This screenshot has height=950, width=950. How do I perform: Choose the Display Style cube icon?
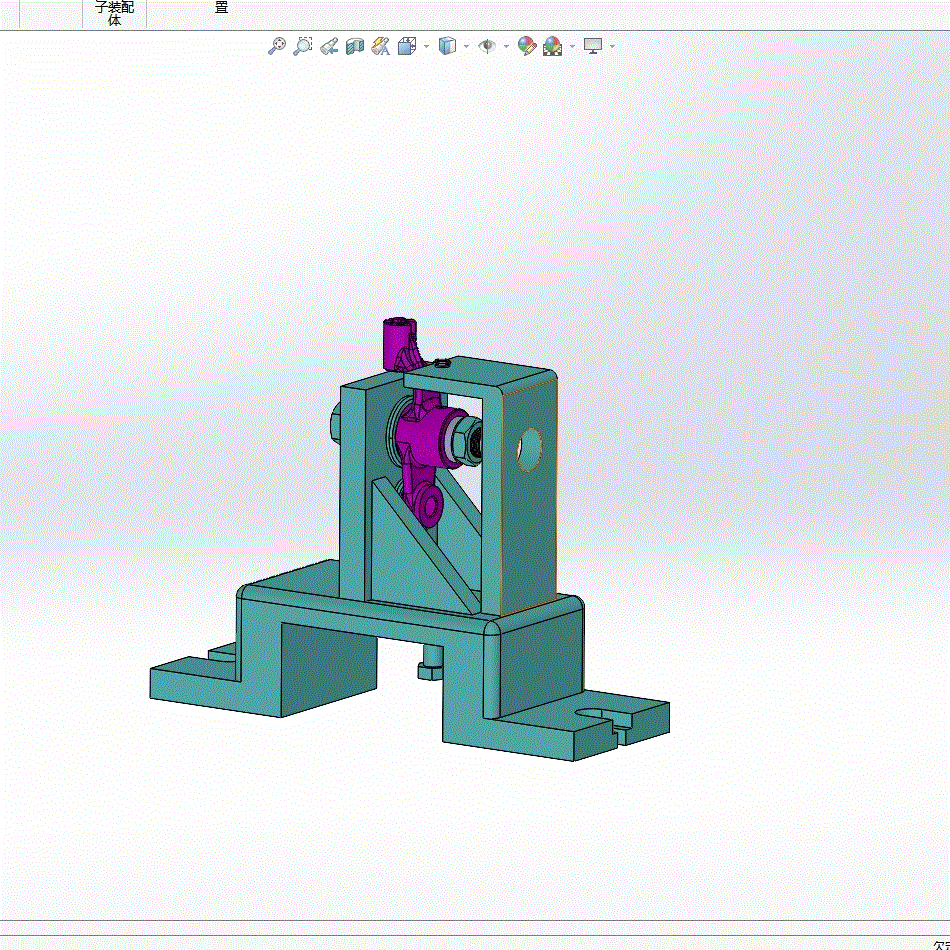pyautogui.click(x=447, y=46)
